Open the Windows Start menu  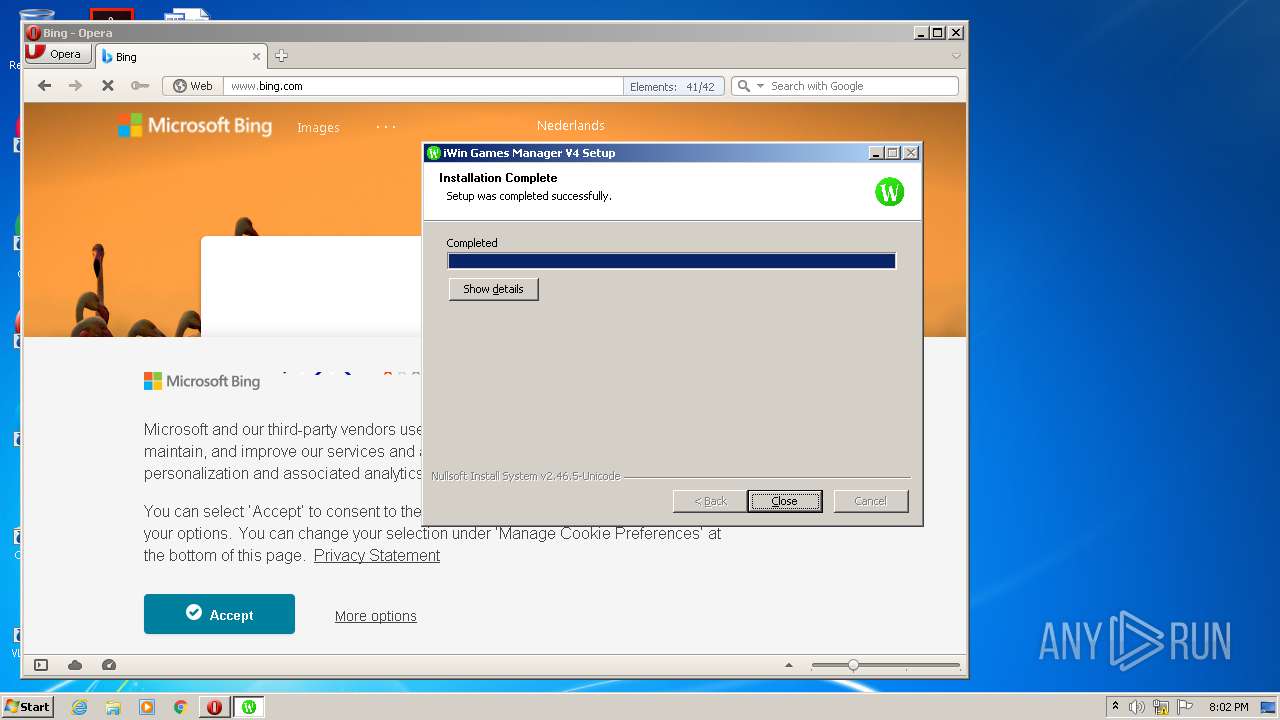[x=27, y=706]
